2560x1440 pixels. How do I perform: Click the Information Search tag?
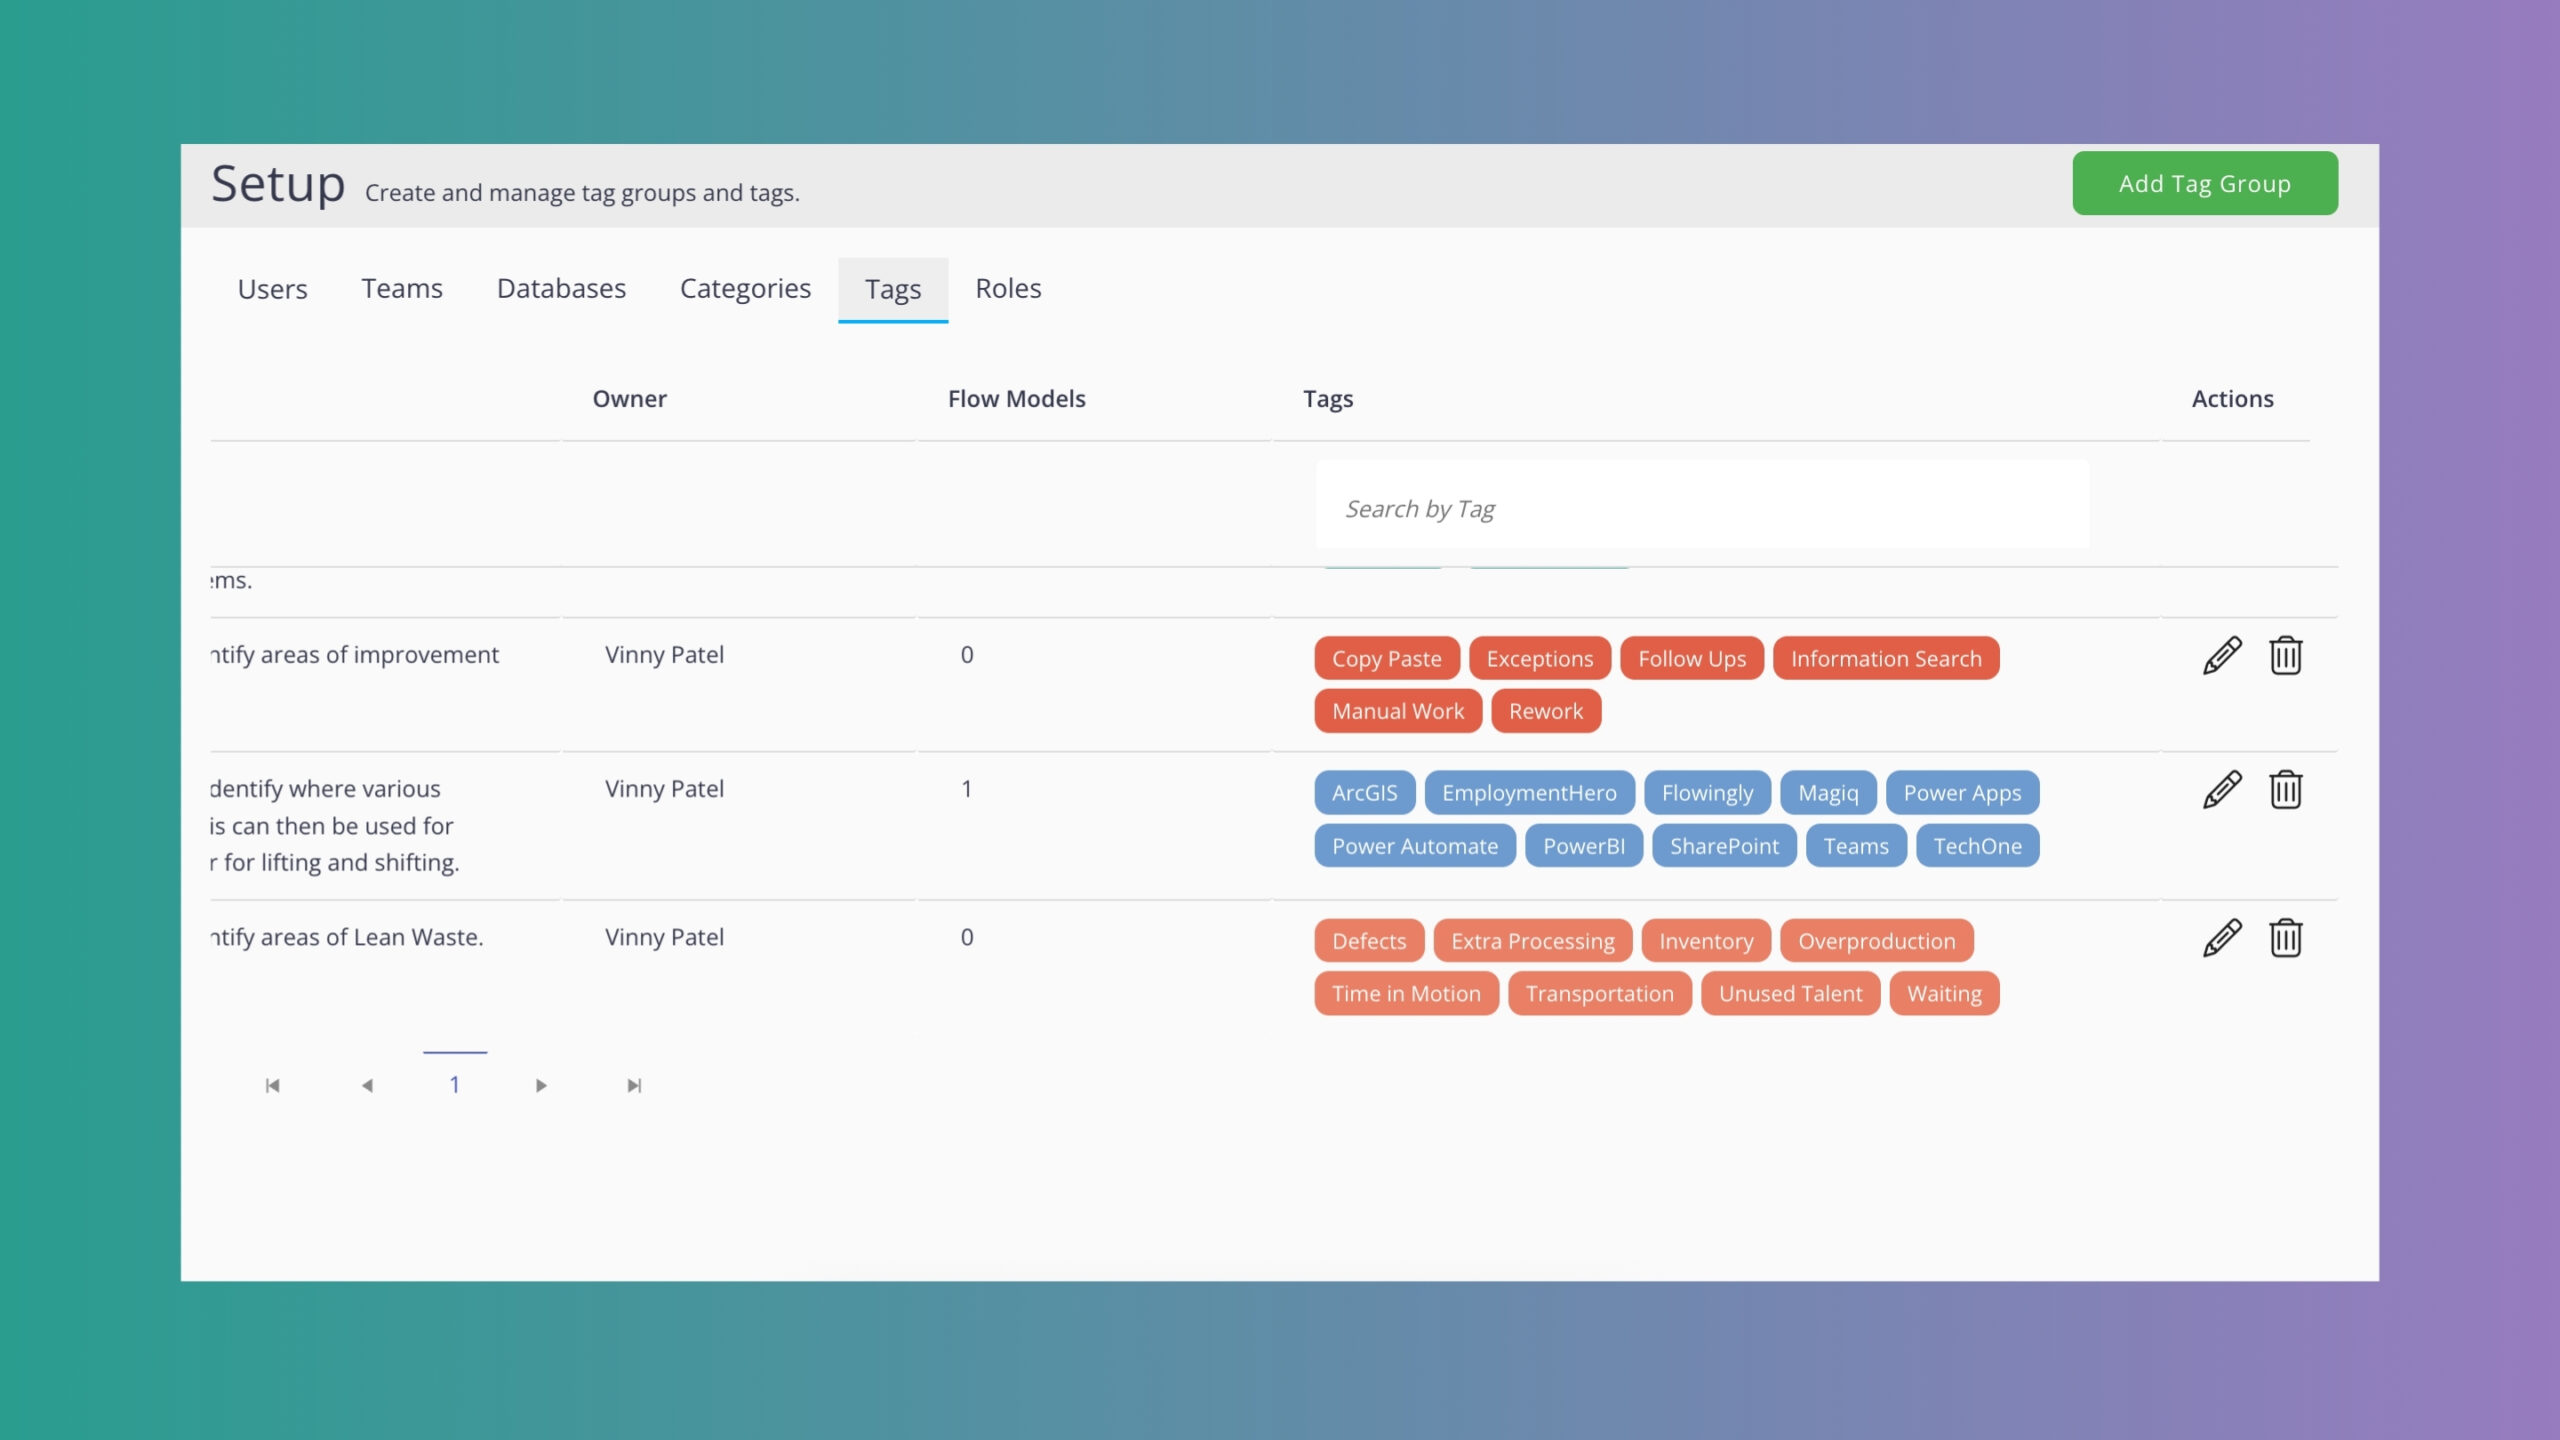[x=1885, y=659]
